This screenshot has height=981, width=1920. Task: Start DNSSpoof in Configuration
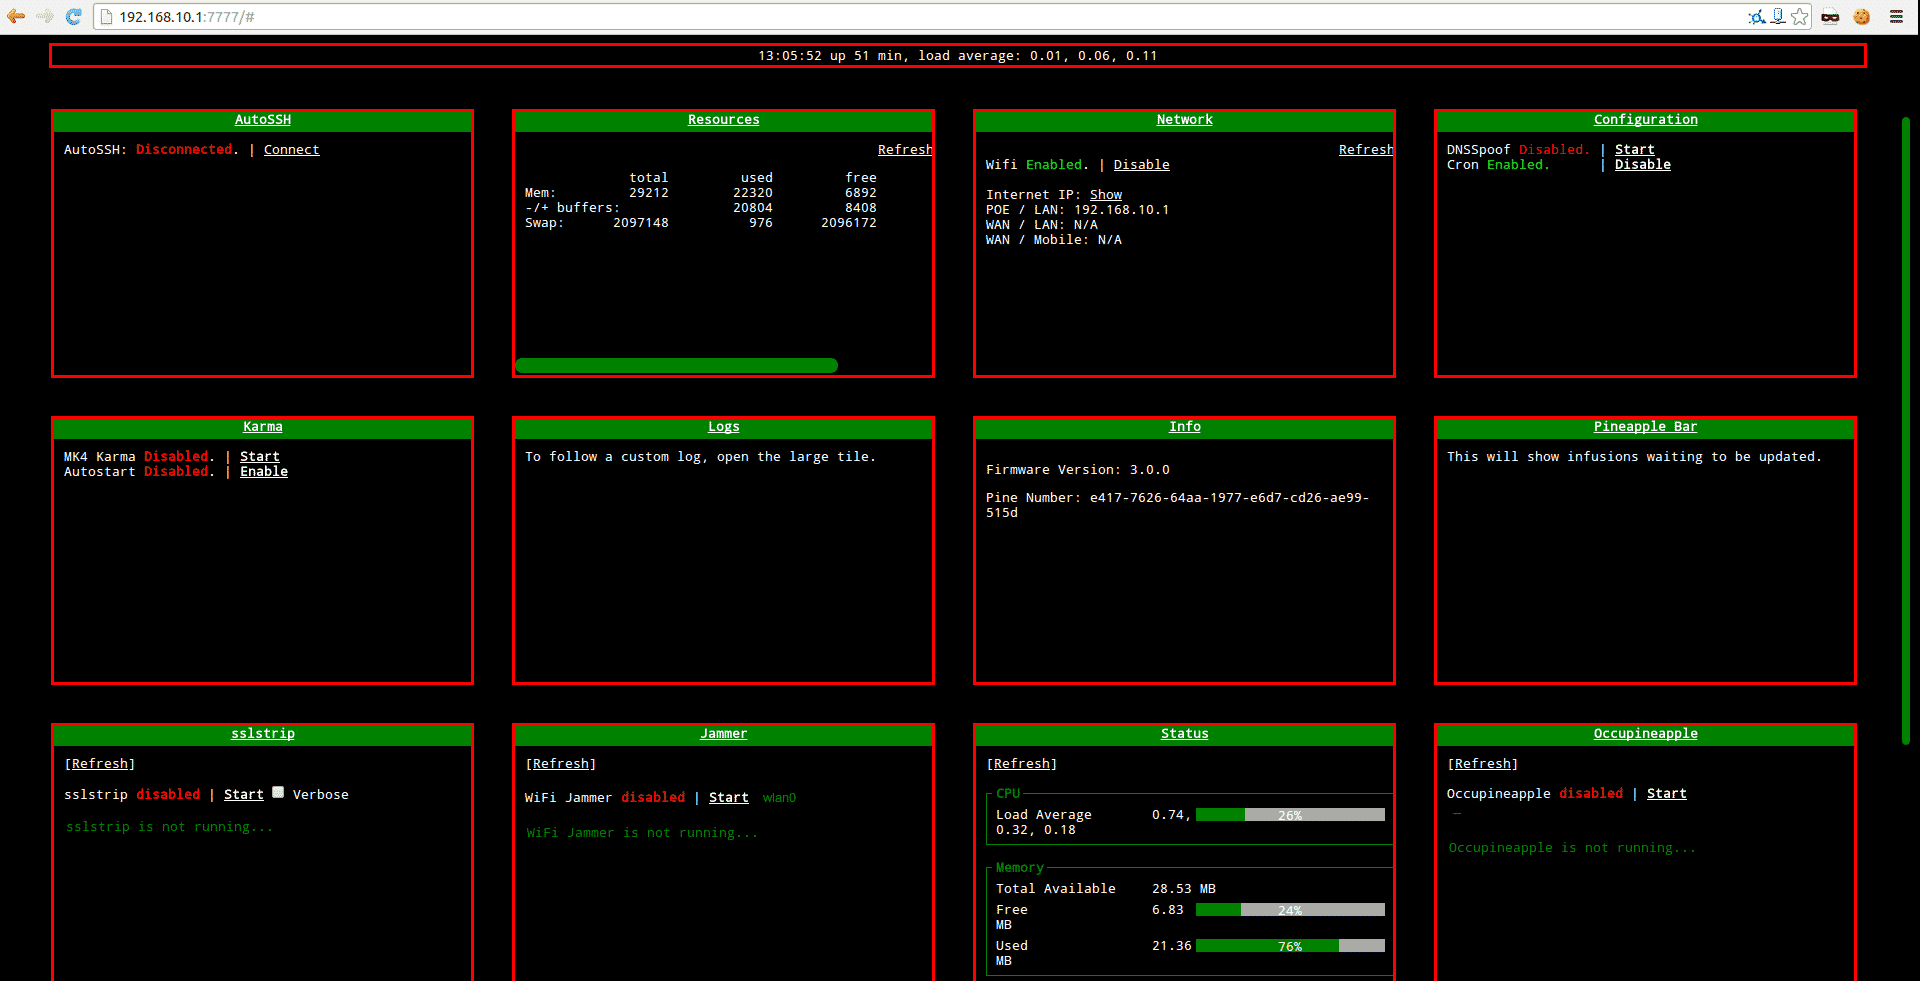(x=1635, y=150)
